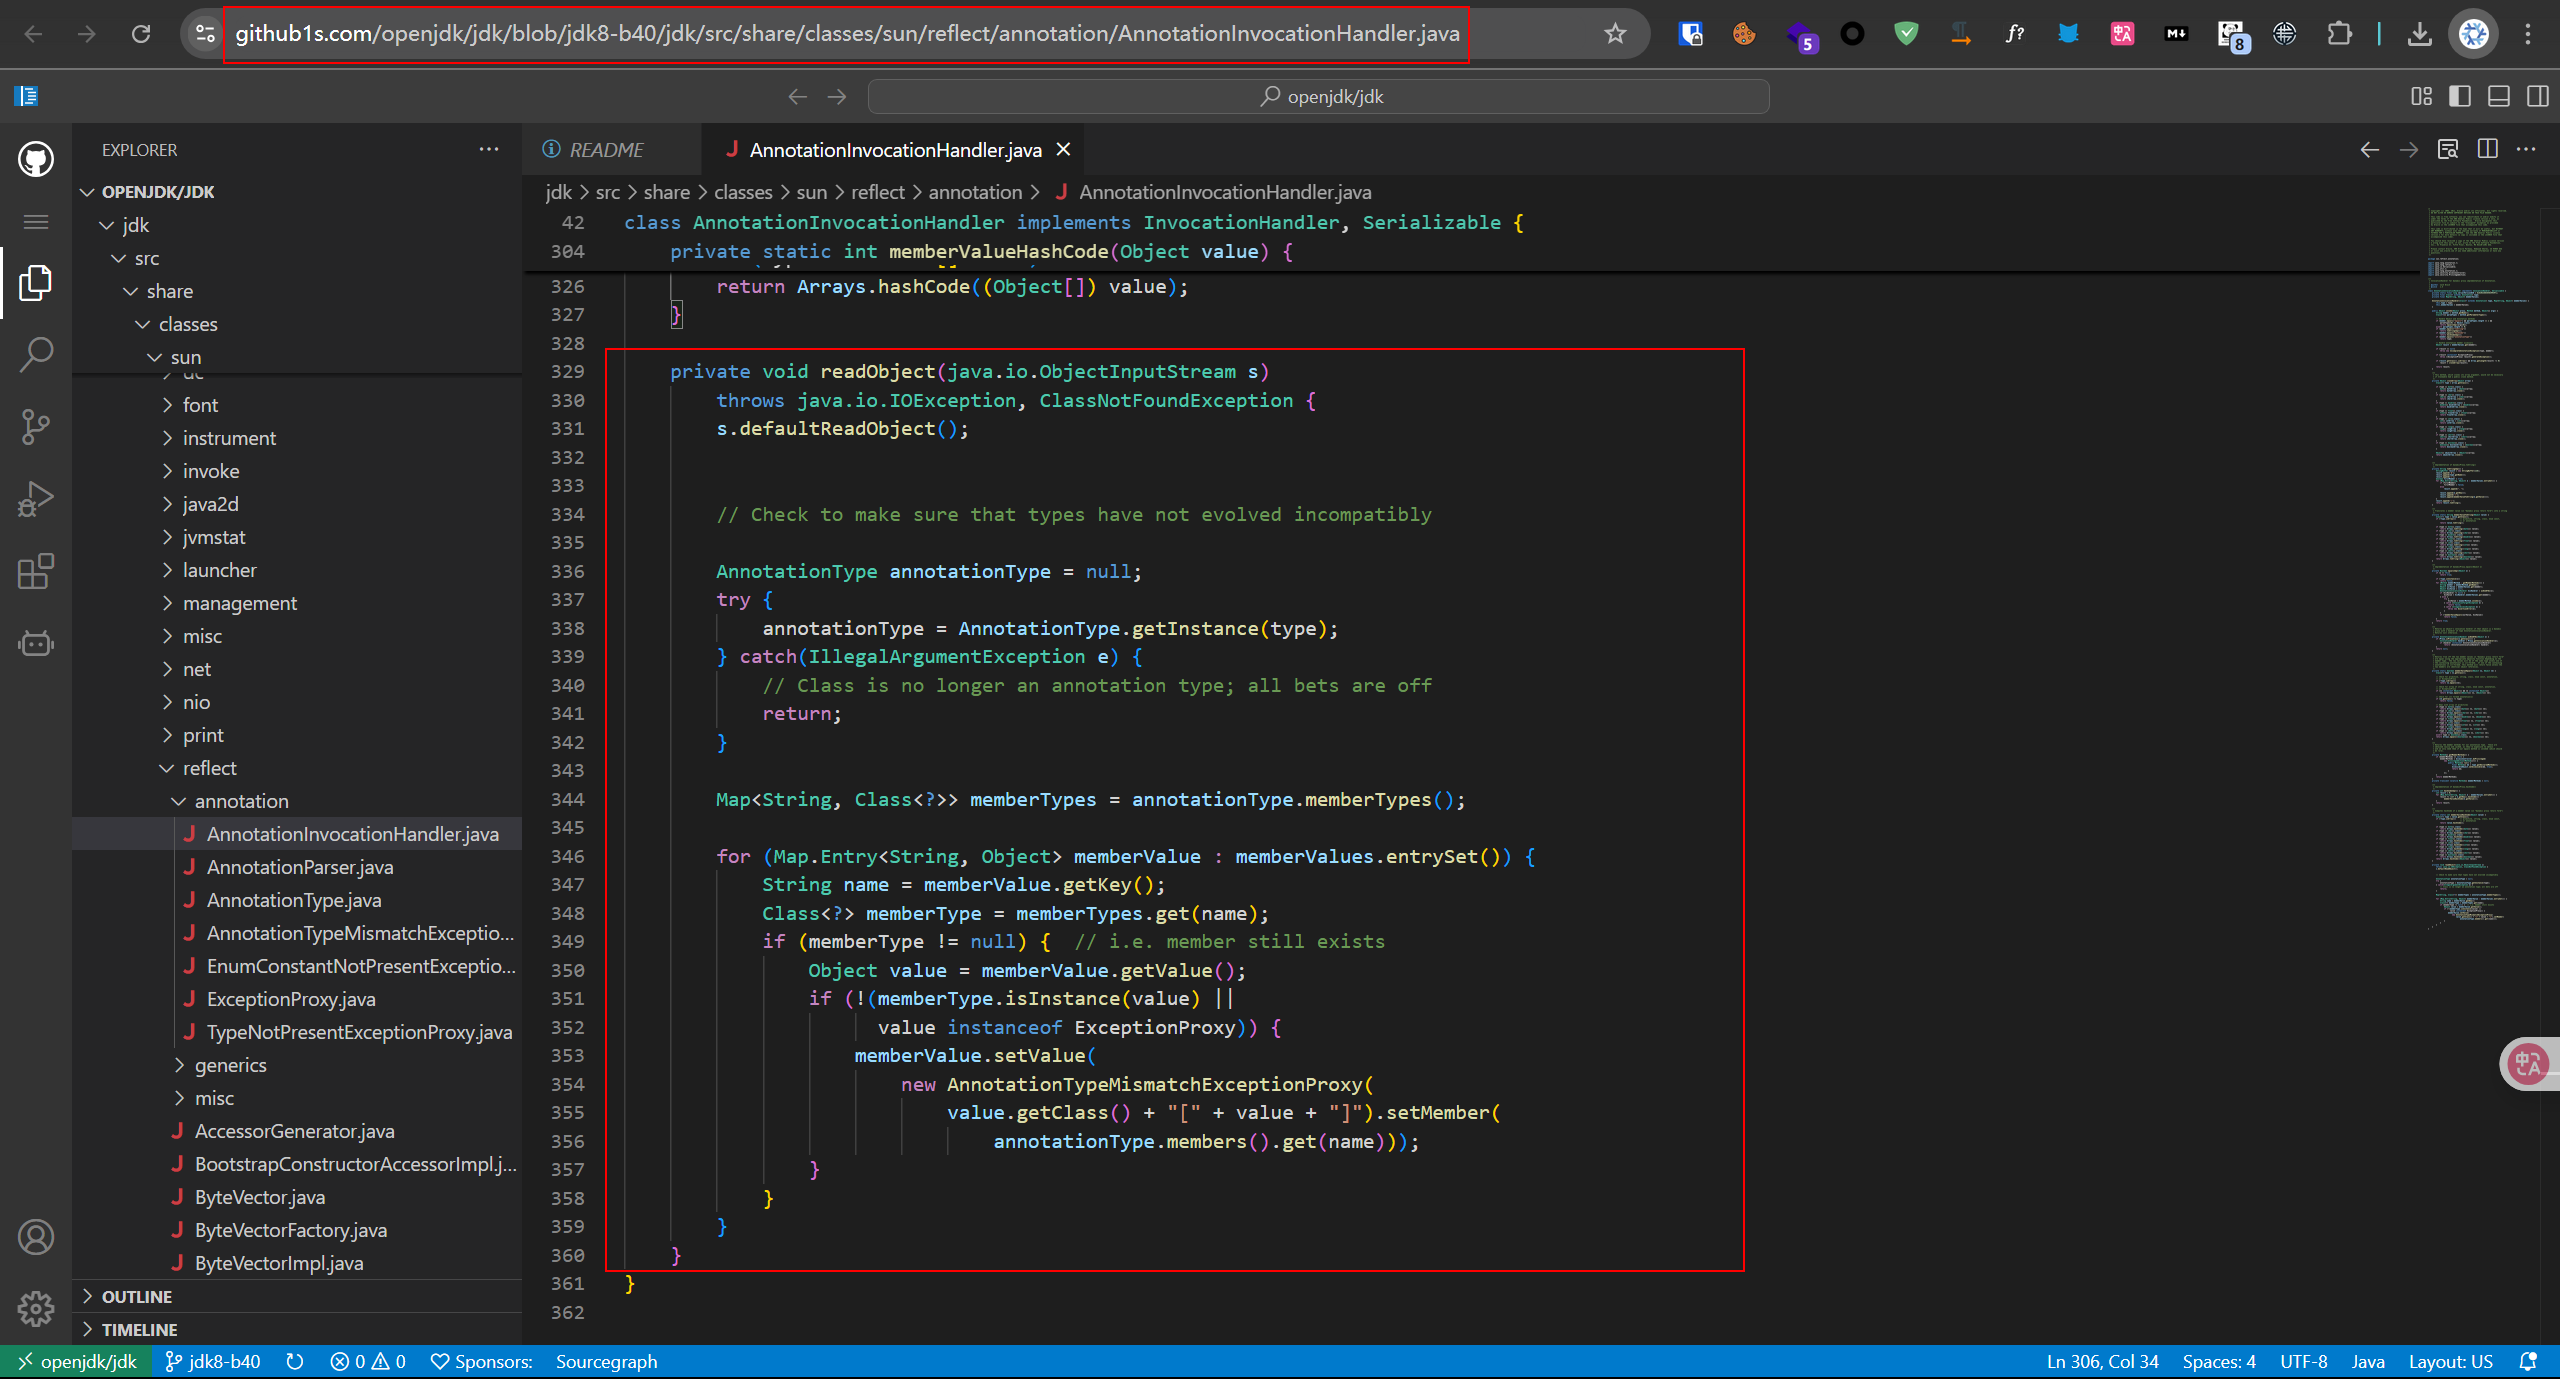The height and width of the screenshot is (1379, 2560).
Task: Open the Source Control view
Action: coord(36,427)
